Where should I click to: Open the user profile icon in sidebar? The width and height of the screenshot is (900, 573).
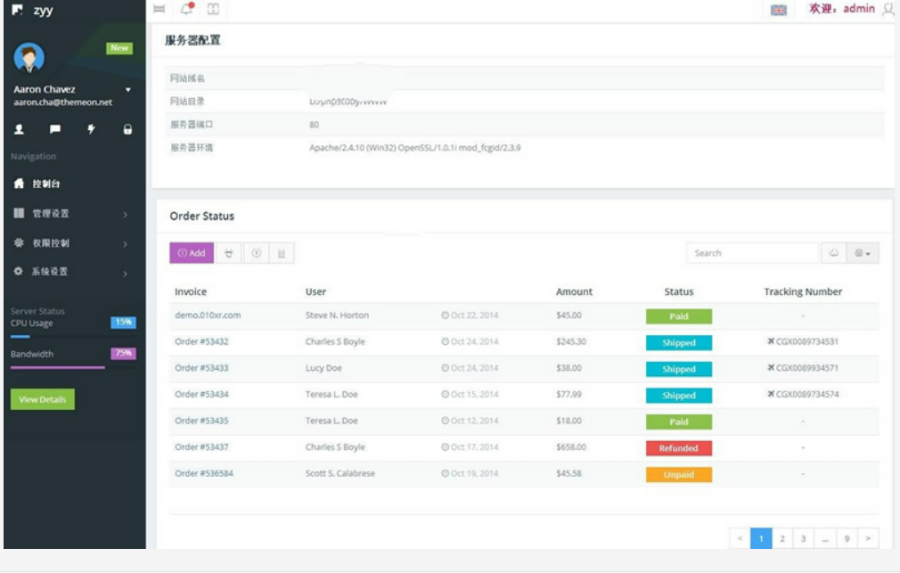[x=19, y=129]
